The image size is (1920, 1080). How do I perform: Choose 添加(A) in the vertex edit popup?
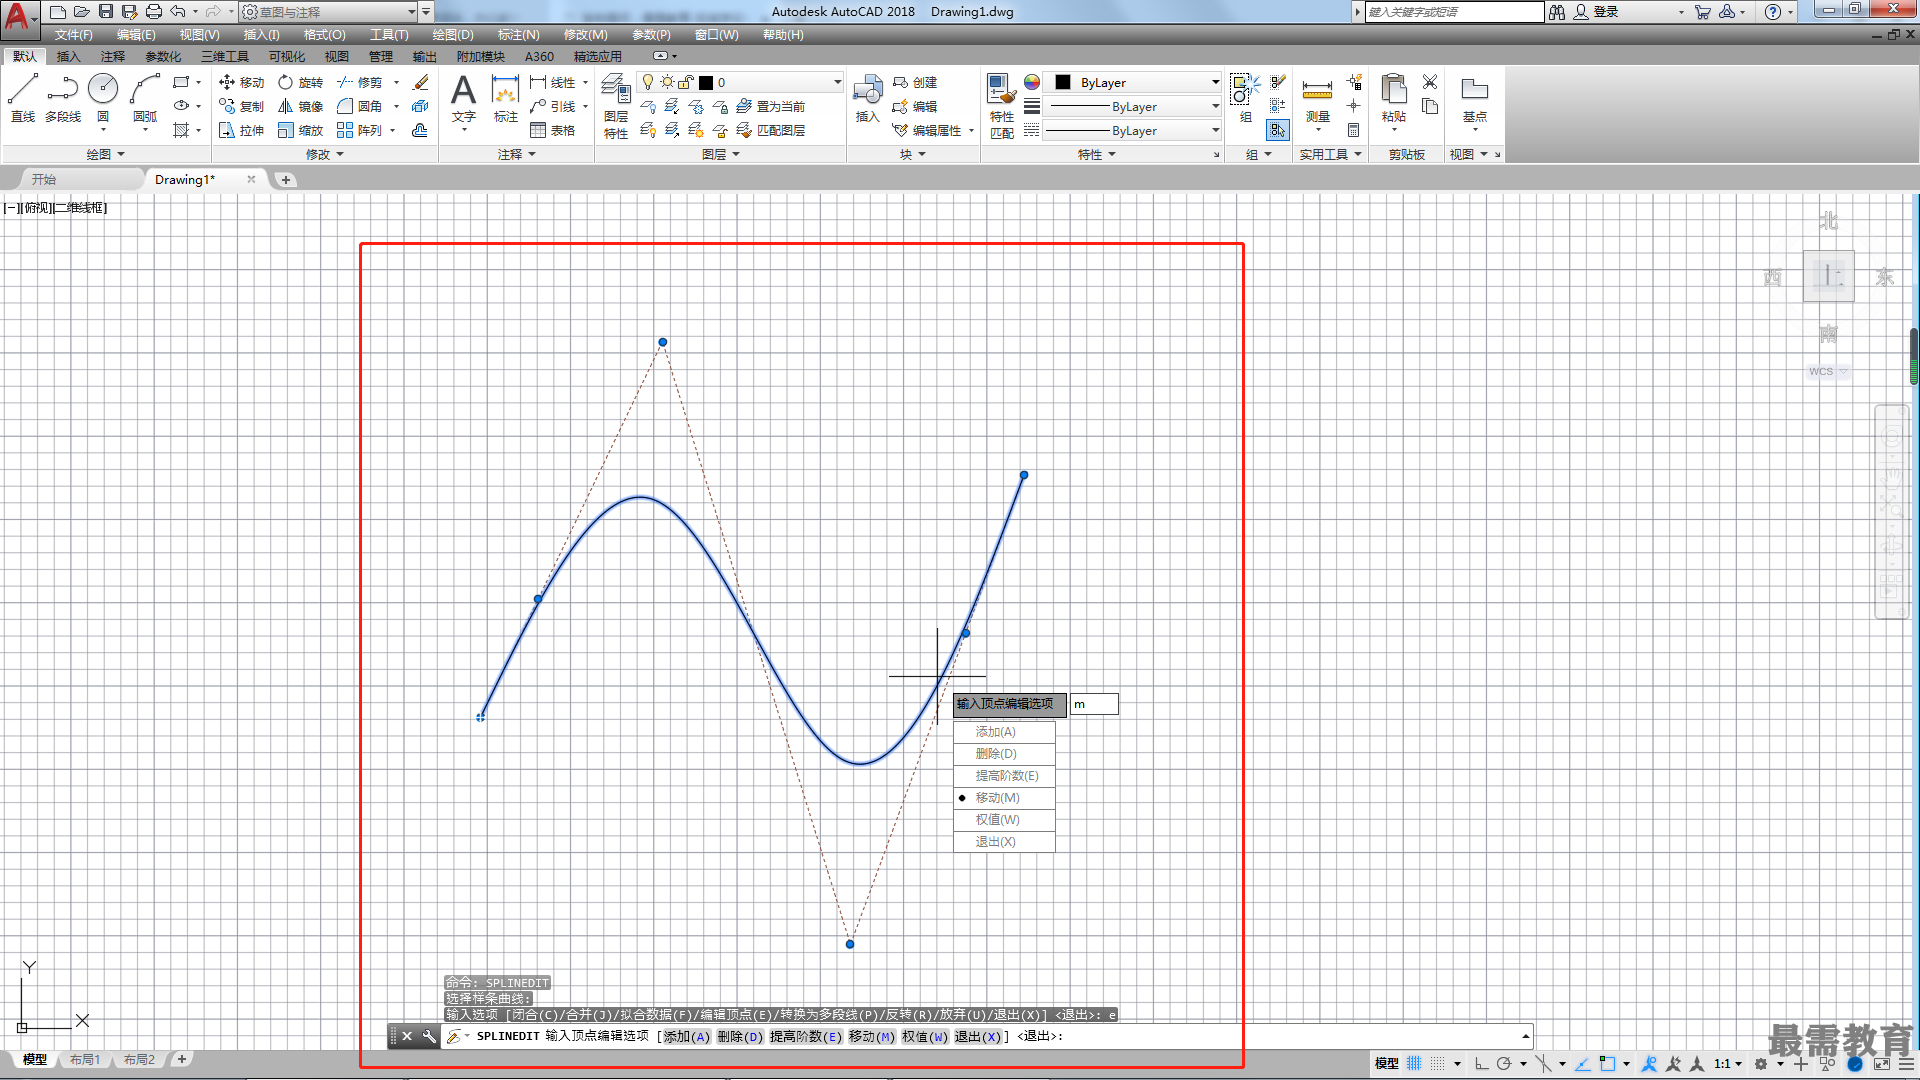coord(1004,732)
